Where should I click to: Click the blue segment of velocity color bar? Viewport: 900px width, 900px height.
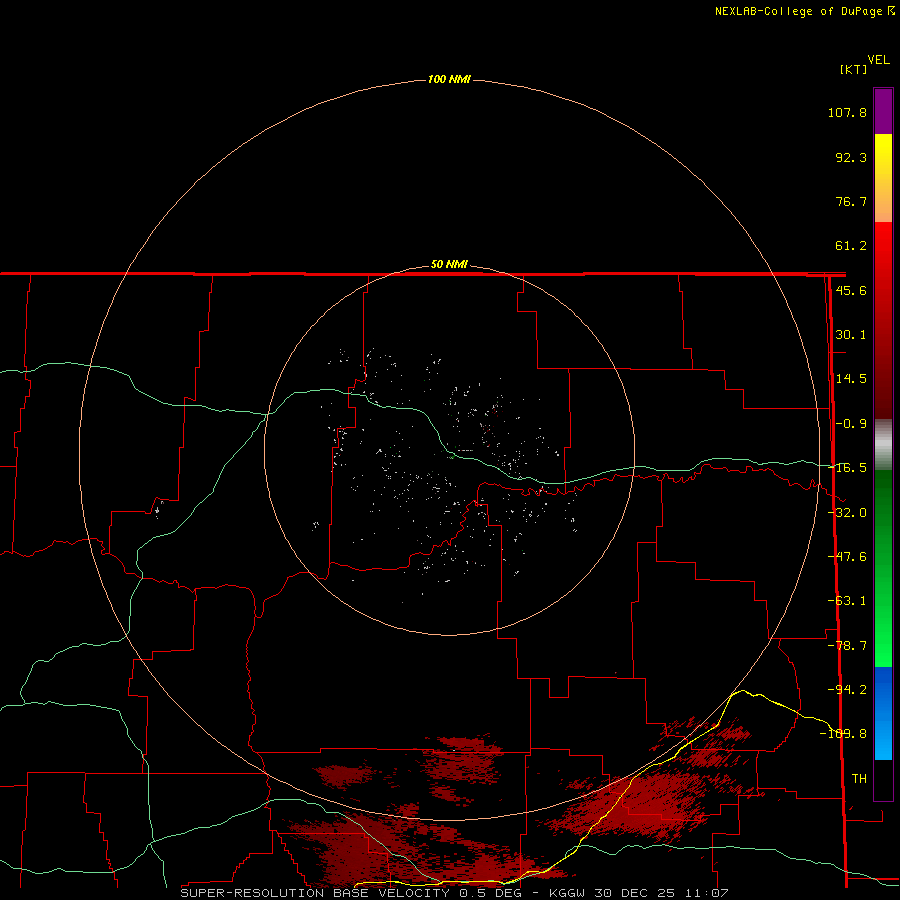tap(883, 713)
